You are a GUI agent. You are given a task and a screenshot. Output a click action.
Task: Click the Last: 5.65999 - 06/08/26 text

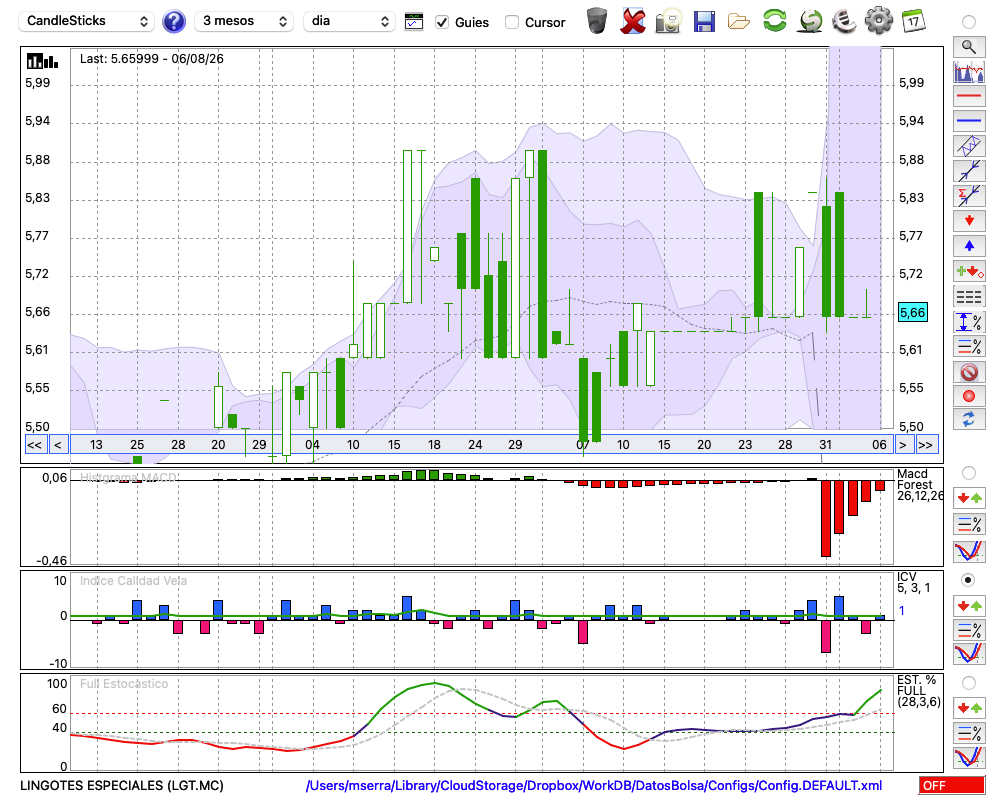pyautogui.click(x=152, y=59)
